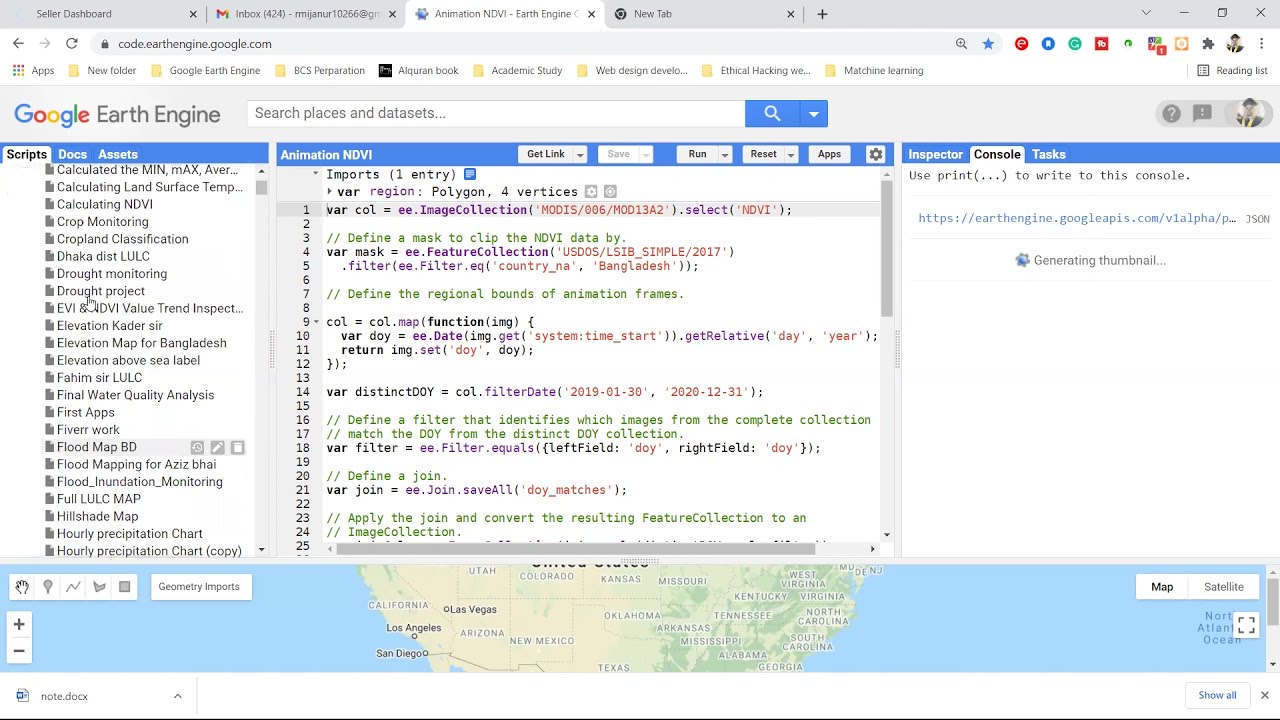1280x720 pixels.
Task: Open the Run dropdown arrow
Action: pyautogui.click(x=725, y=154)
